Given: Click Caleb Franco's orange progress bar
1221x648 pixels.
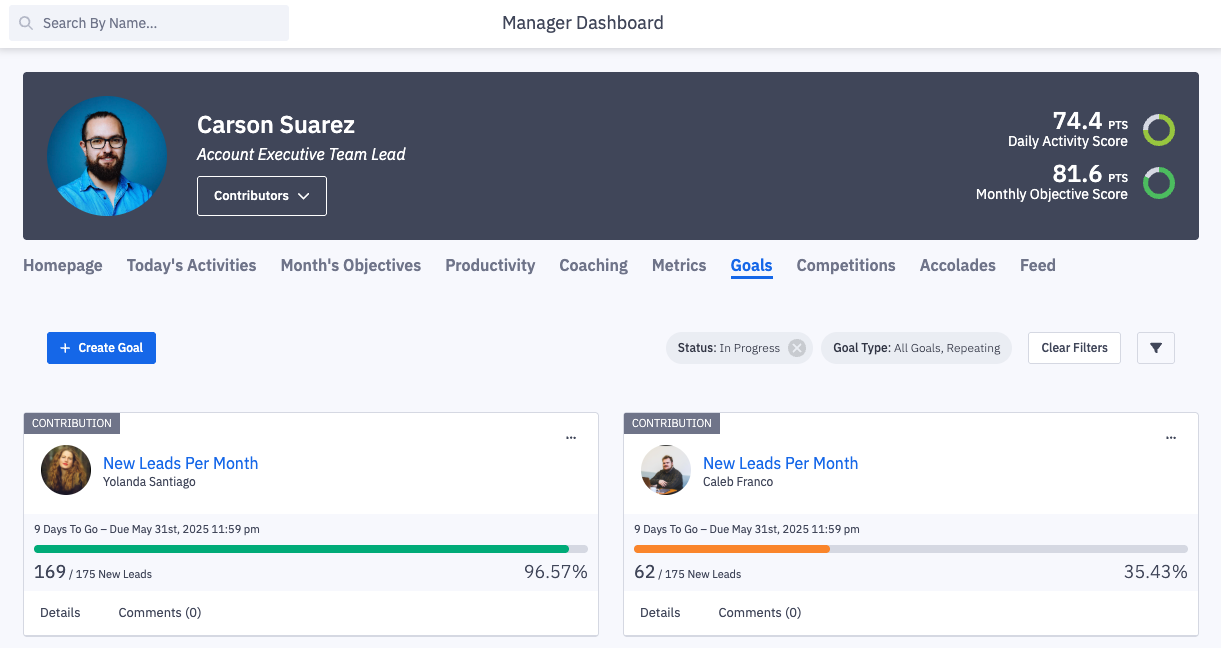Looking at the screenshot, I should (x=732, y=549).
